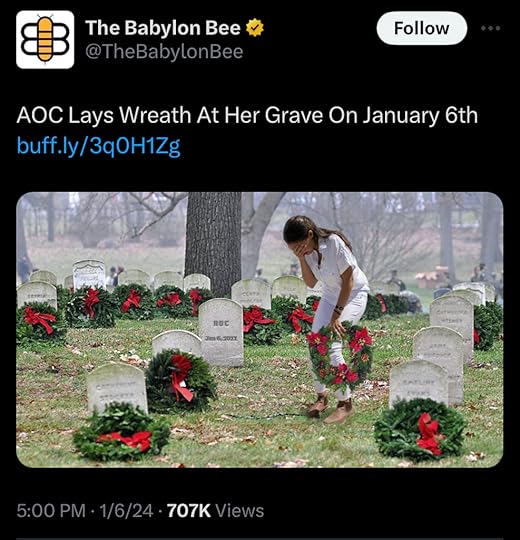Click the gold verified badge
The width and height of the screenshot is (520, 540).
[x=255, y=28]
